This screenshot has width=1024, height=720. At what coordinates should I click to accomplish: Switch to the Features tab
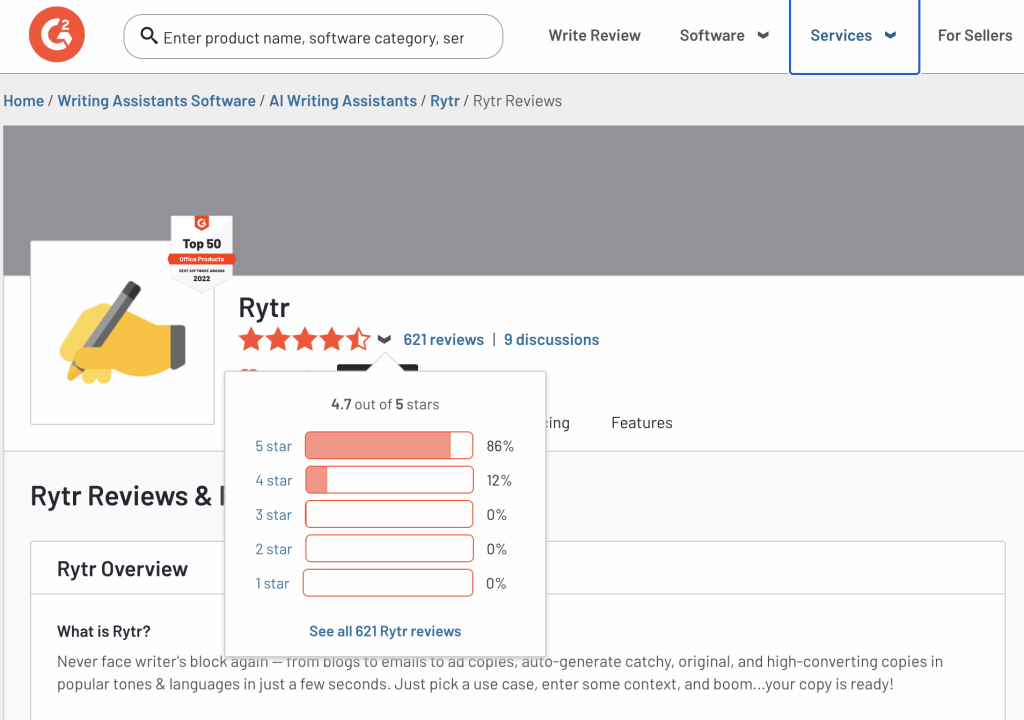tap(642, 423)
